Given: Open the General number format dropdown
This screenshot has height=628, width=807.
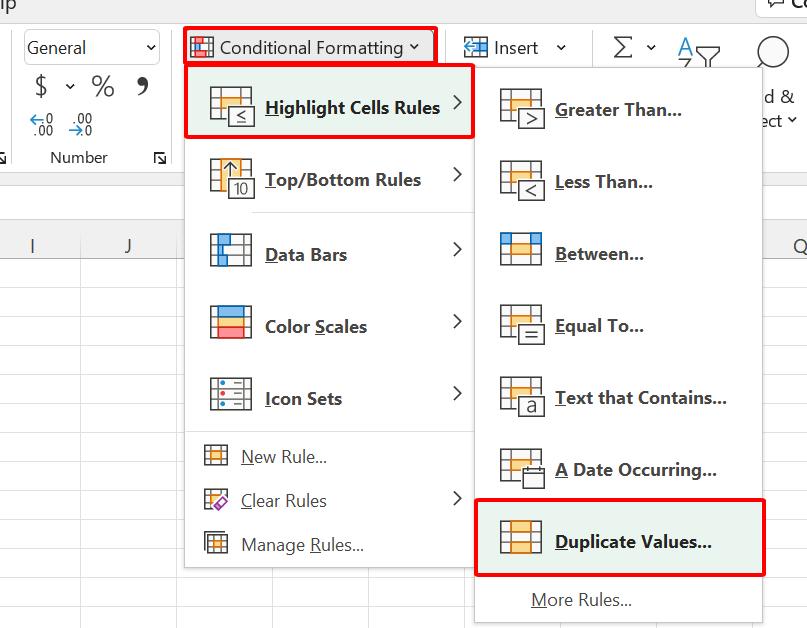Looking at the screenshot, I should click(92, 48).
